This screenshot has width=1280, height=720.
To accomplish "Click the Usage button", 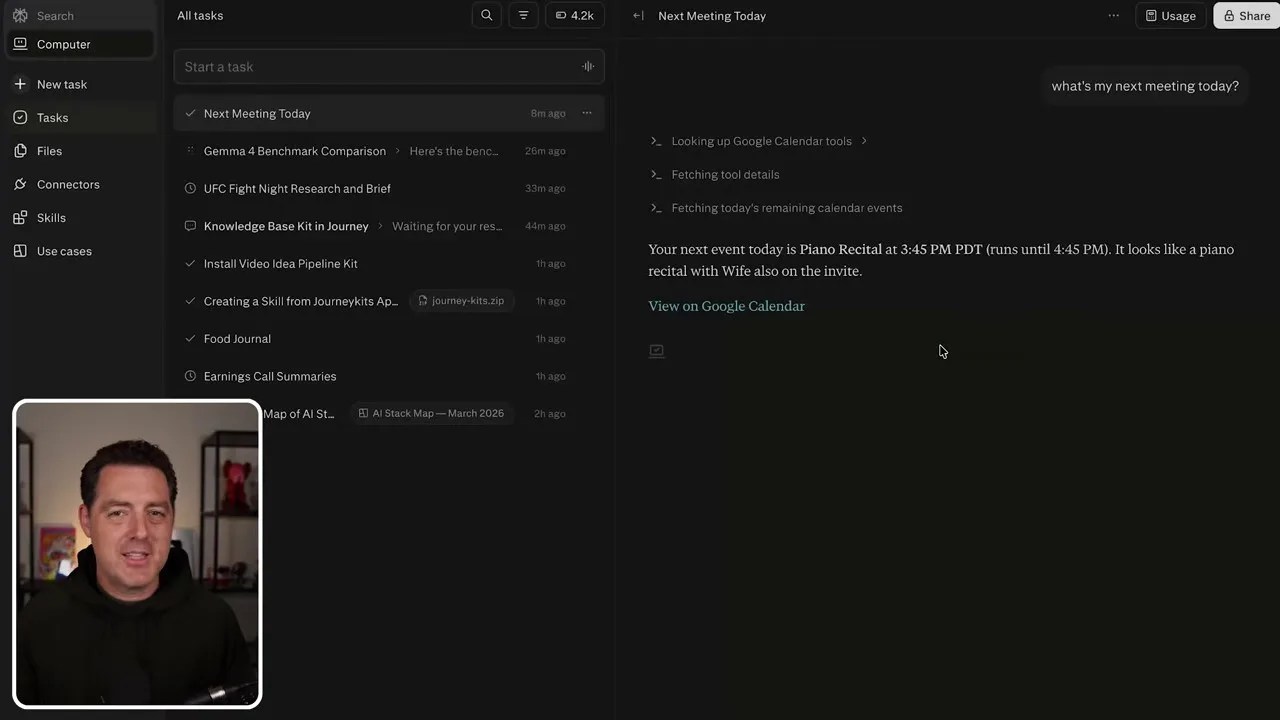I will pos(1171,16).
